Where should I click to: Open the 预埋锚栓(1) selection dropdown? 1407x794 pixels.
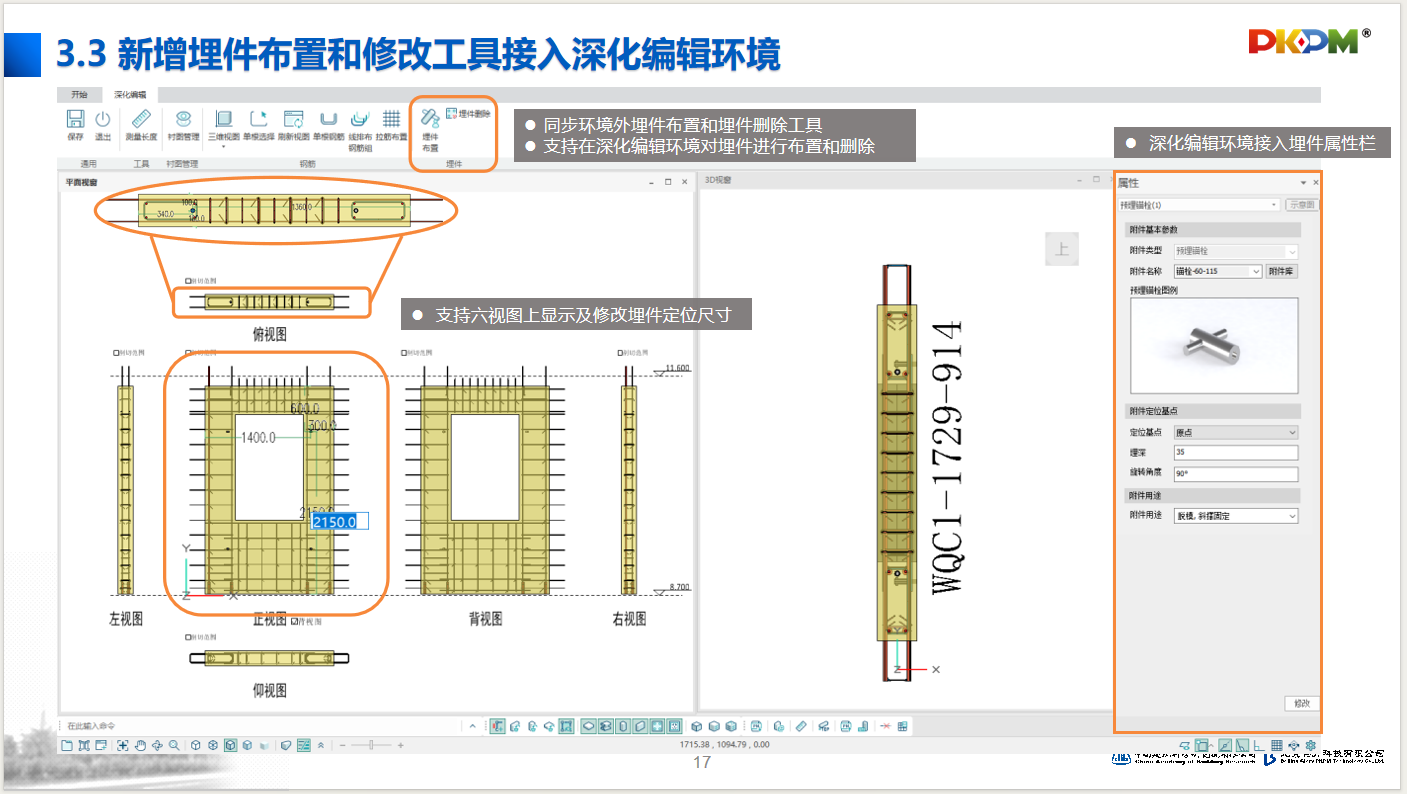point(1275,205)
